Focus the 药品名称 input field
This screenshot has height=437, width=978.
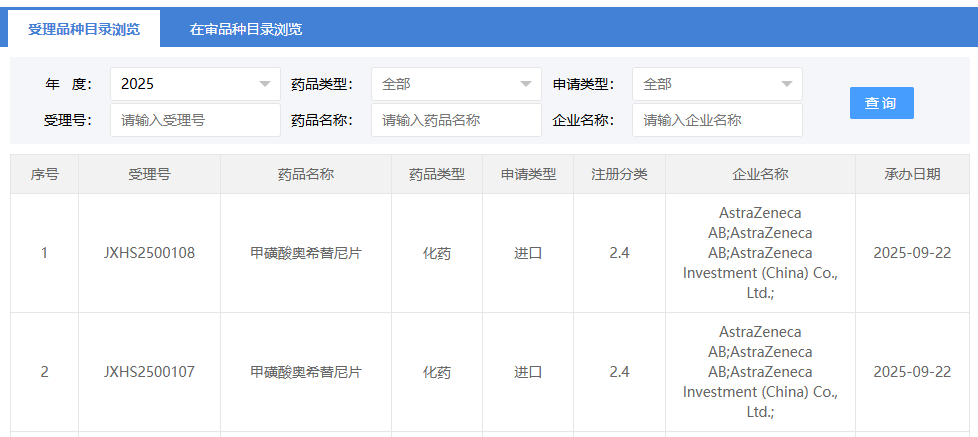[456, 120]
